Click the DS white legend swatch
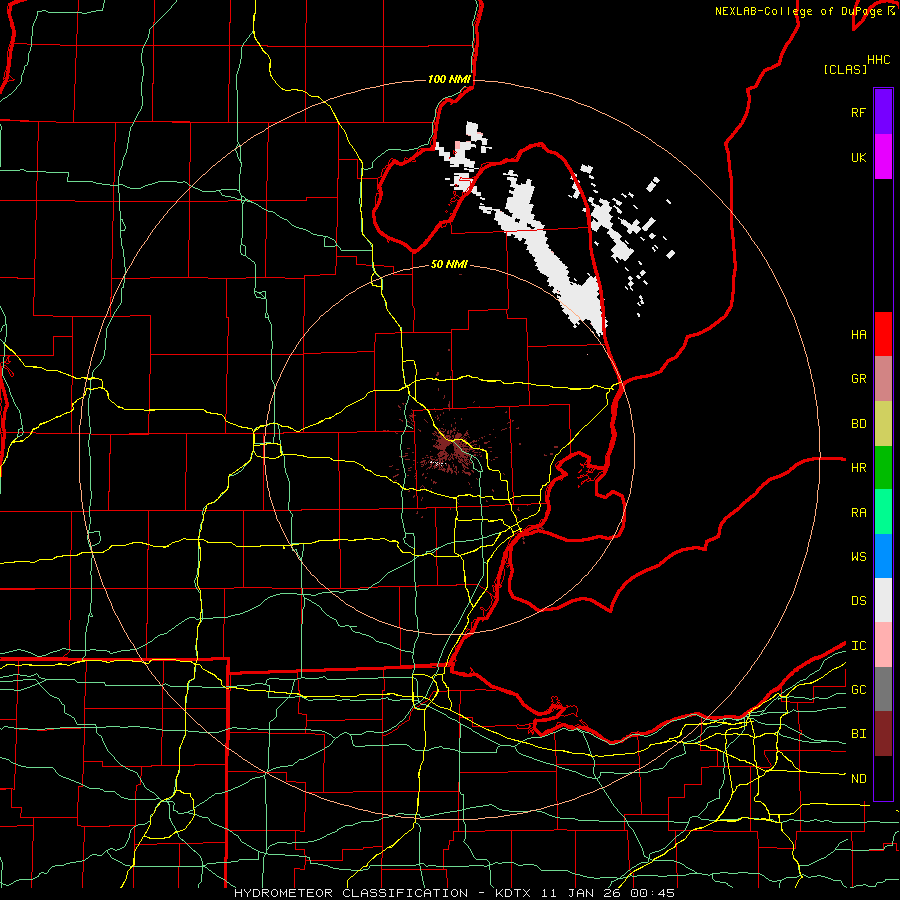Screen dimensions: 900x900 (883, 600)
